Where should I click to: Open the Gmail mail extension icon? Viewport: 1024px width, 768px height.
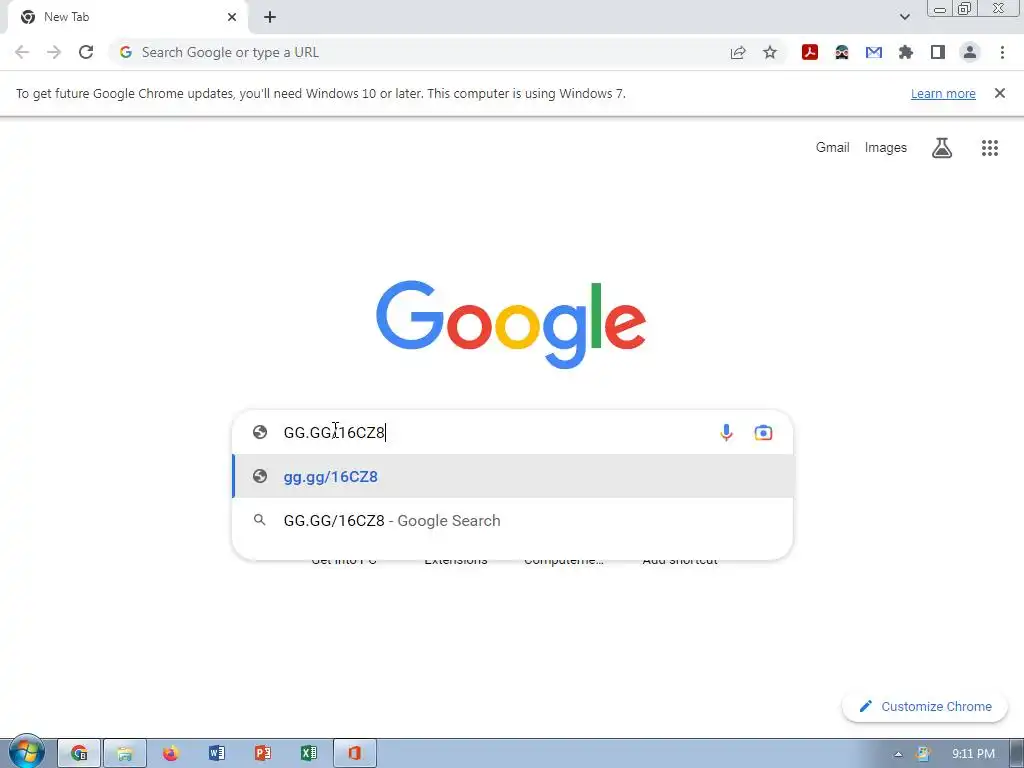click(x=874, y=52)
